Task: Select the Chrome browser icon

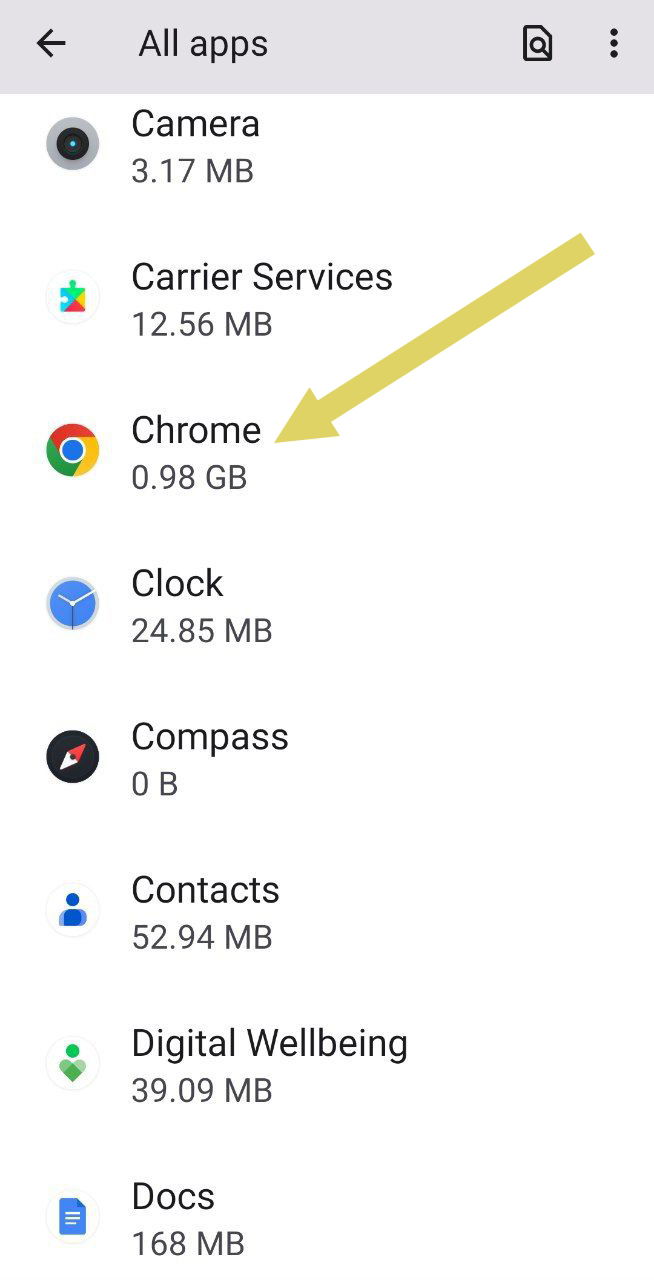Action: 72,450
